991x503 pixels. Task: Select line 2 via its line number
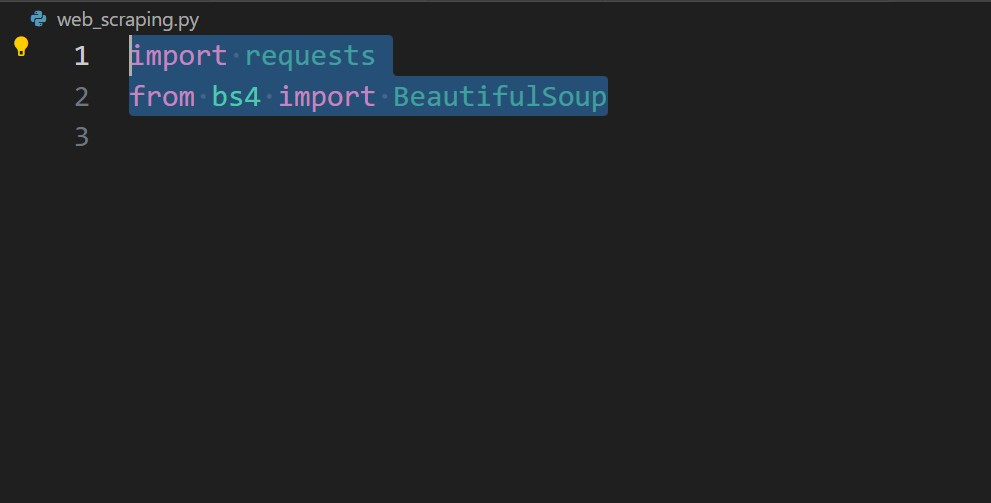coord(81,97)
